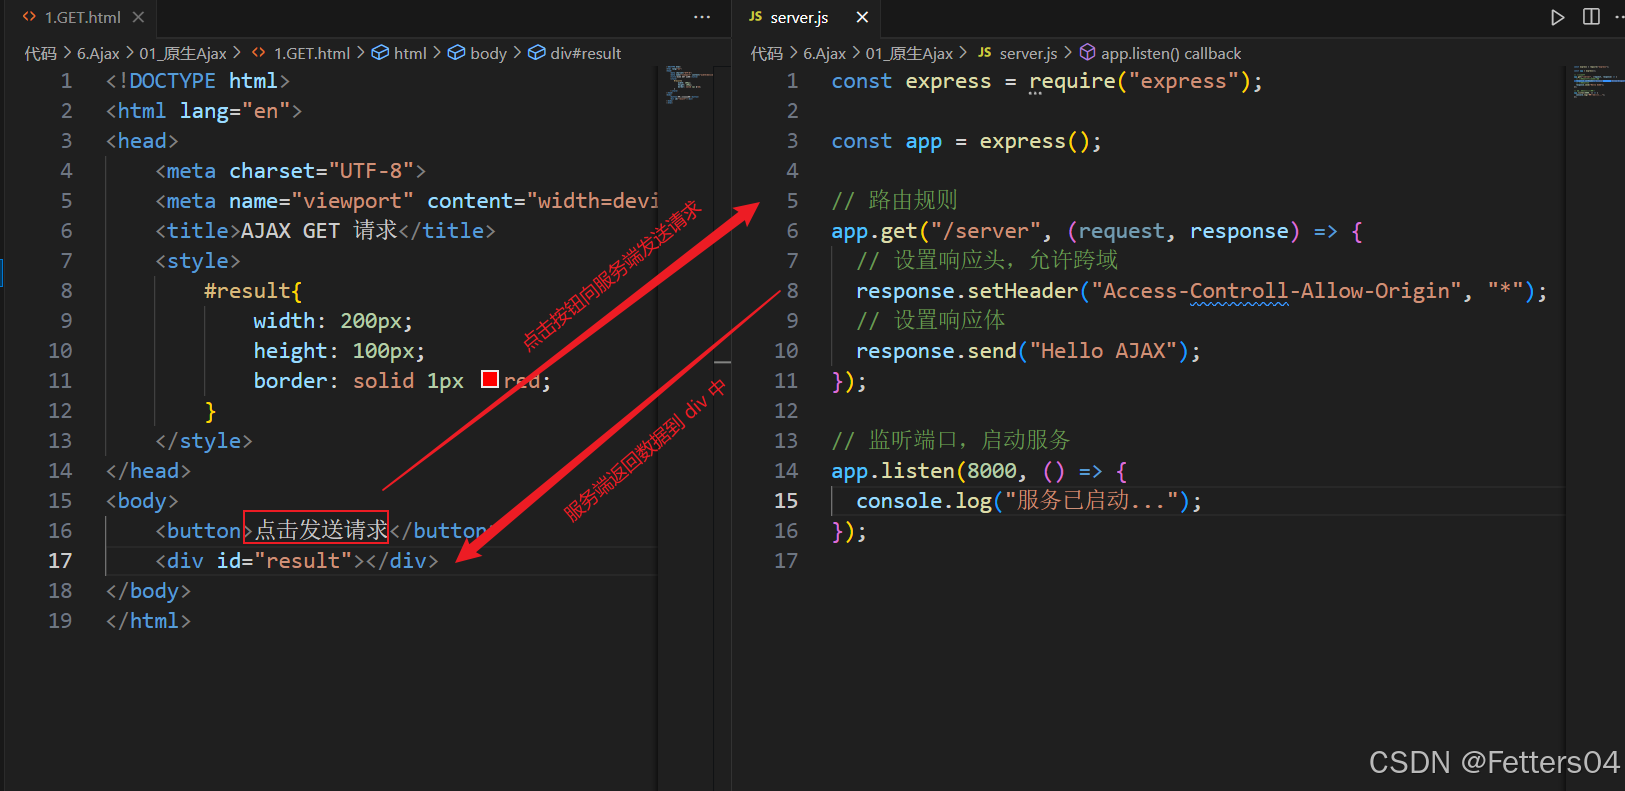The image size is (1625, 791).
Task: Click the "AJAX GET 请求" title text
Action: click(x=319, y=231)
